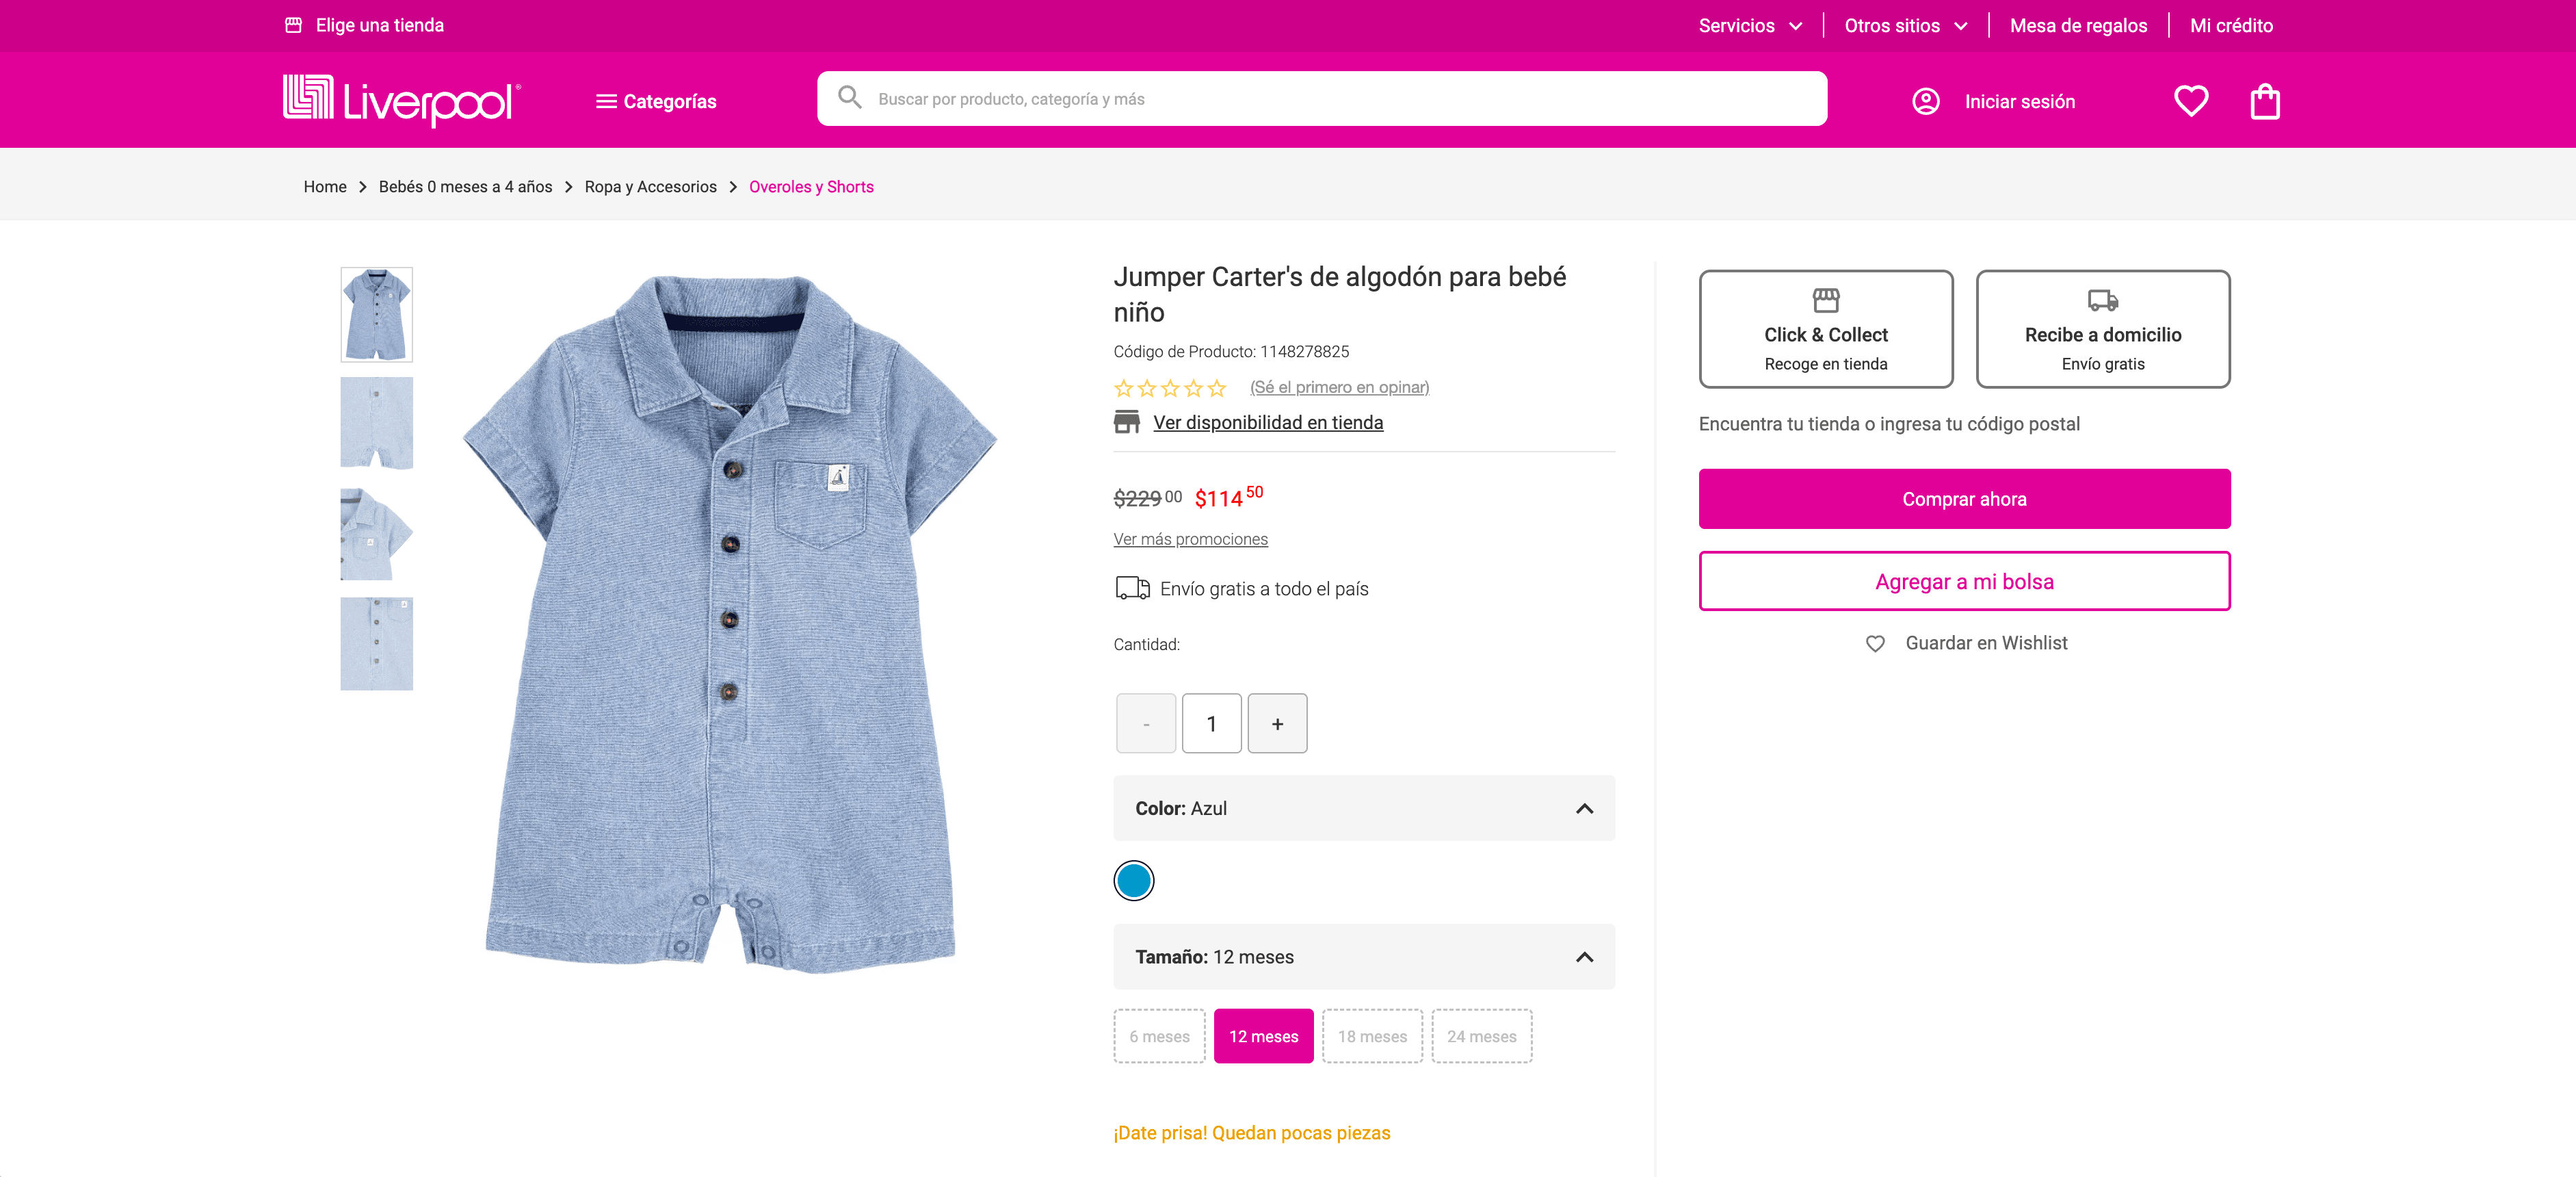The image size is (2576, 1177).
Task: Open the Otros sitios dropdown
Action: click(1905, 26)
